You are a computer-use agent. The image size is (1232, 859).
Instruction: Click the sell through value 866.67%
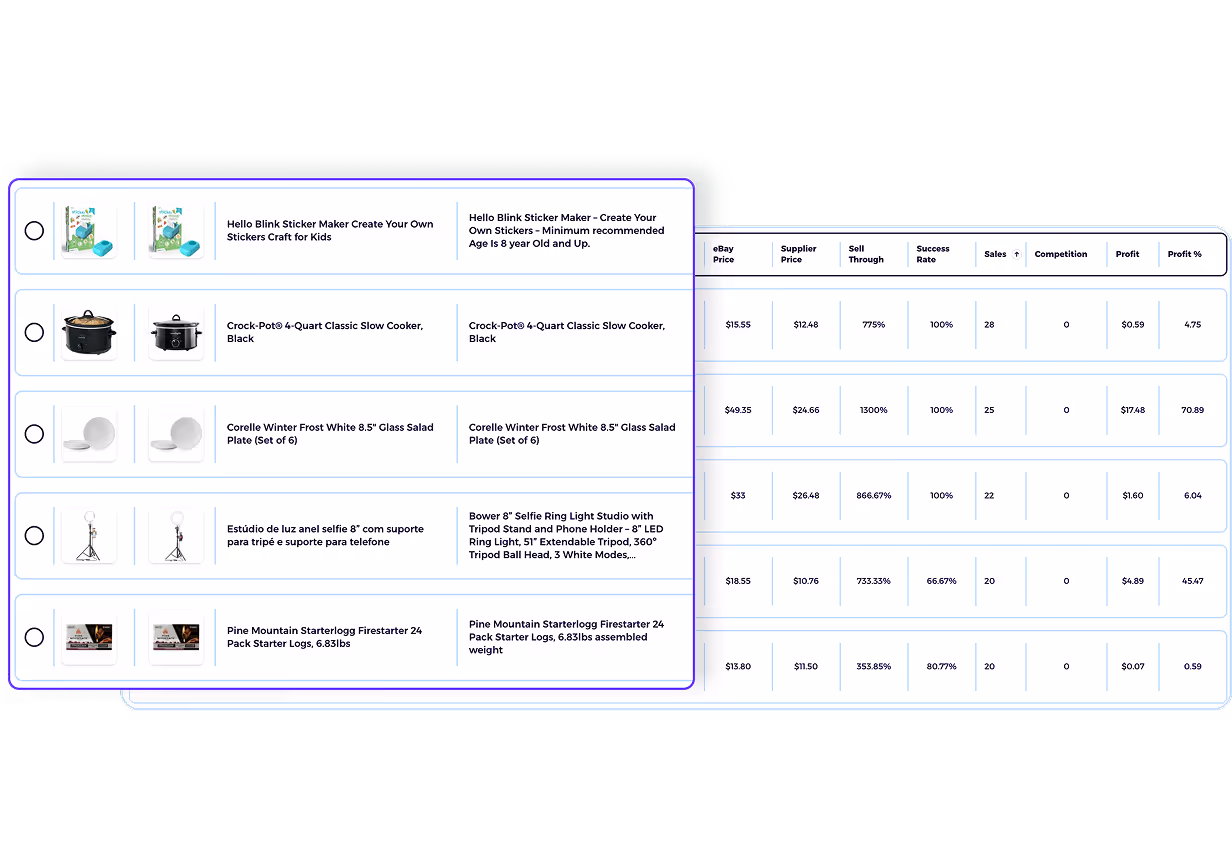[x=873, y=496]
